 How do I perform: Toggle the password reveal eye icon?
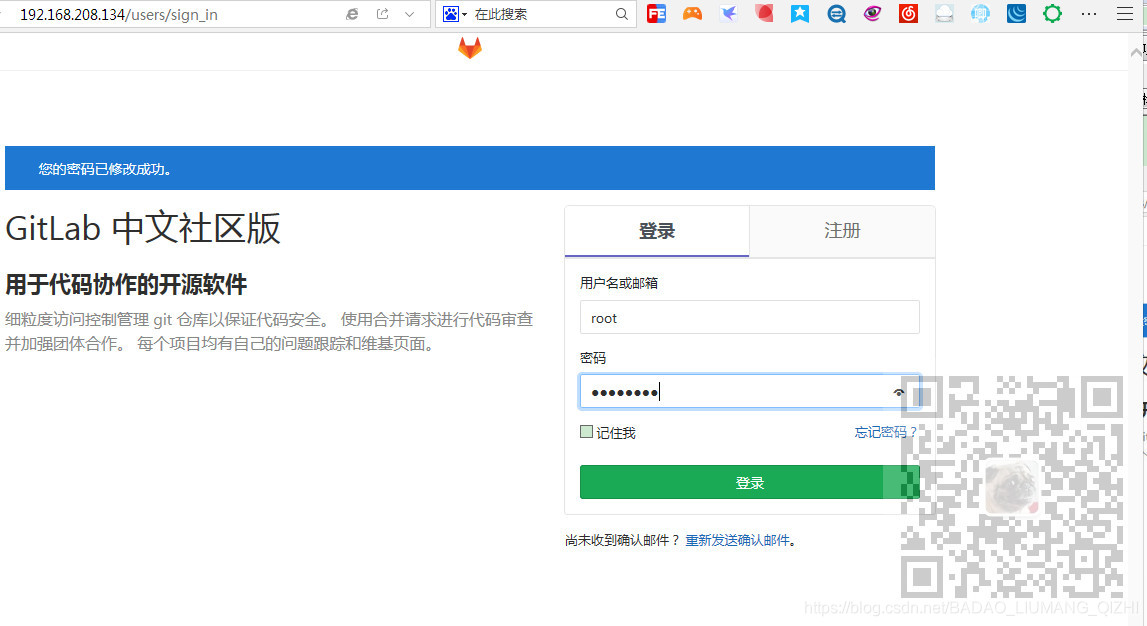pos(899,393)
